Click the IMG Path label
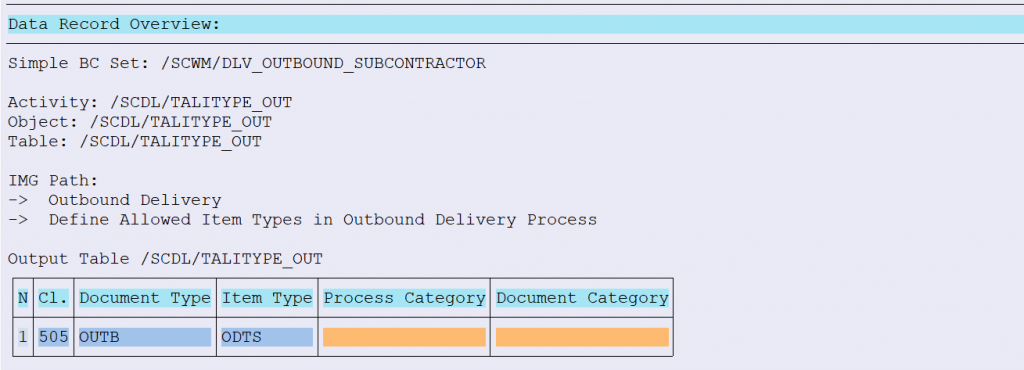The width and height of the screenshot is (1024, 370). (53, 181)
